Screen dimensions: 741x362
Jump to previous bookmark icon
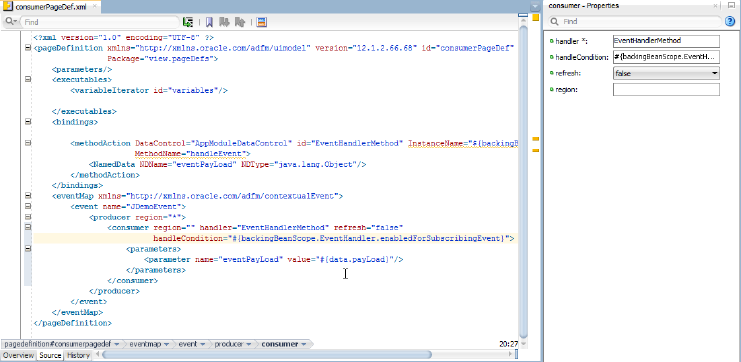240,22
